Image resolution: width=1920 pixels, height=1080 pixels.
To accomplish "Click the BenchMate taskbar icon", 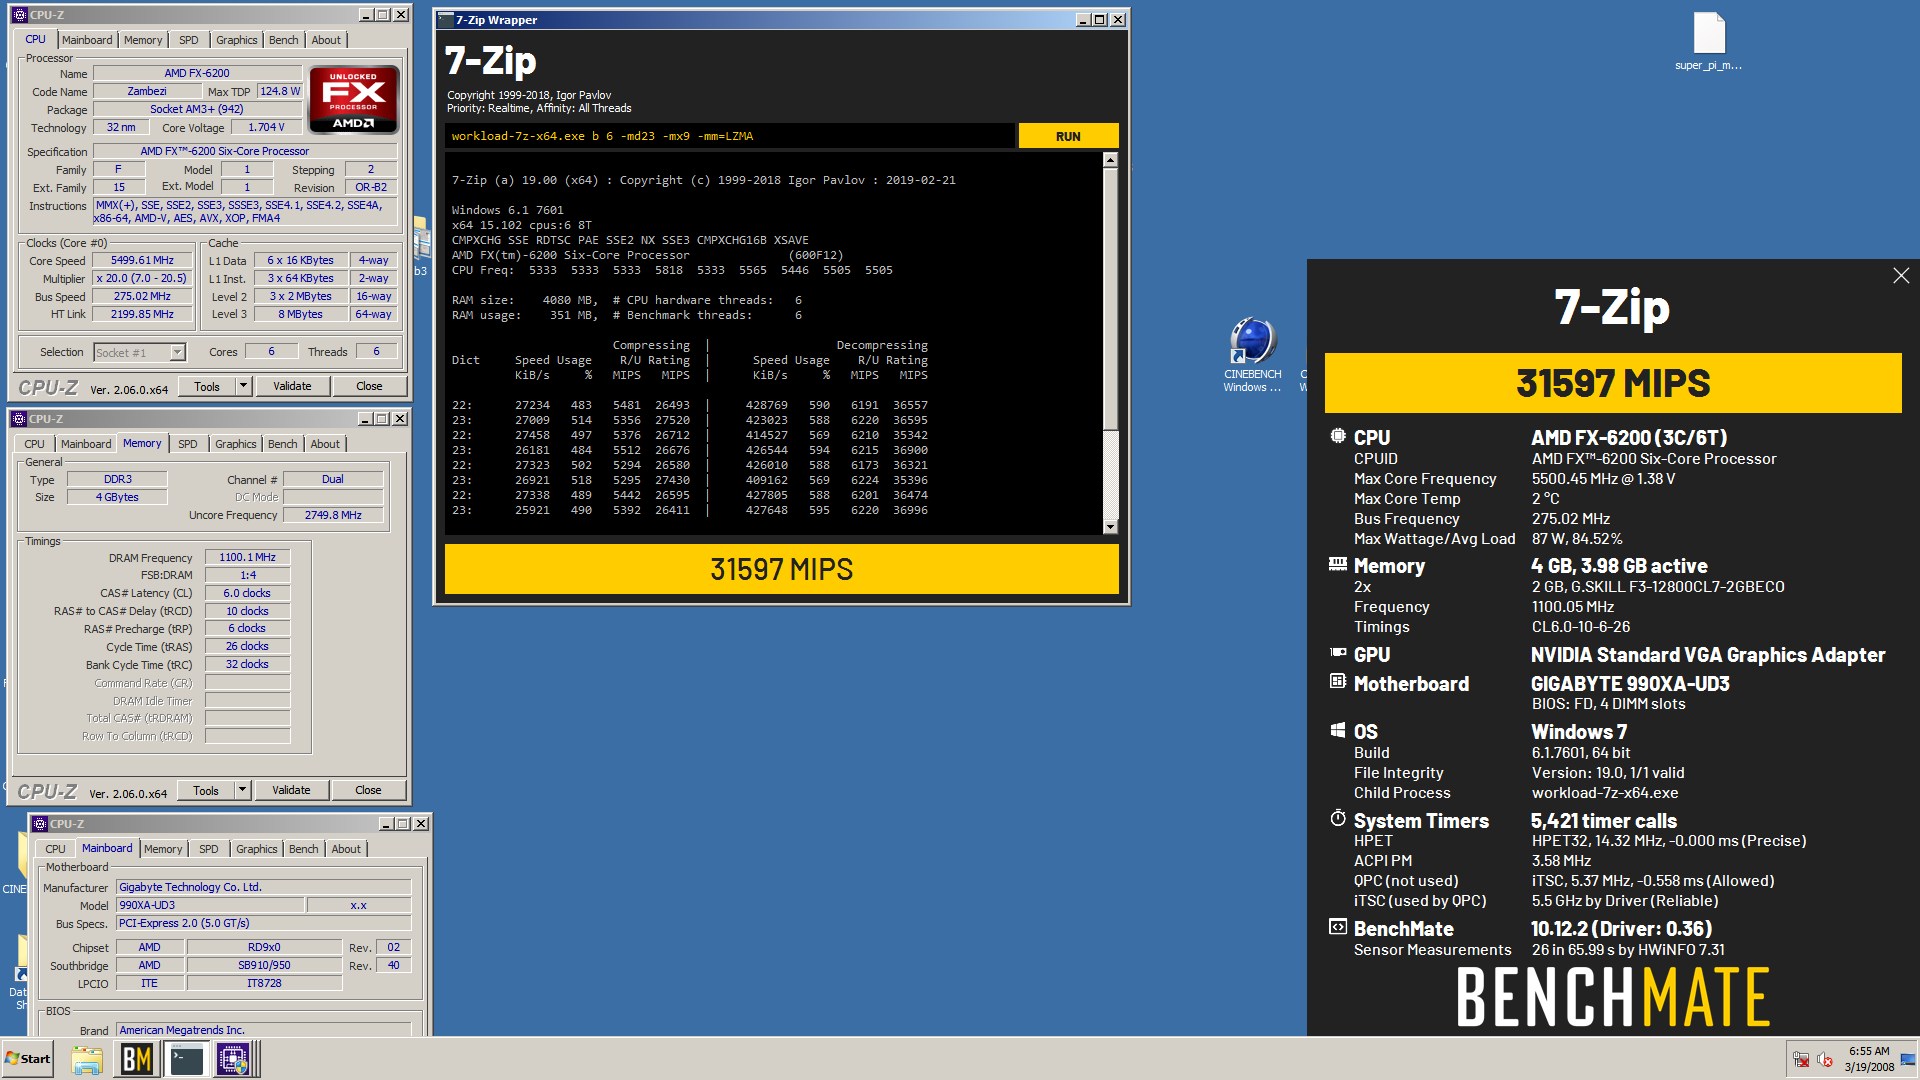I will click(x=137, y=1059).
